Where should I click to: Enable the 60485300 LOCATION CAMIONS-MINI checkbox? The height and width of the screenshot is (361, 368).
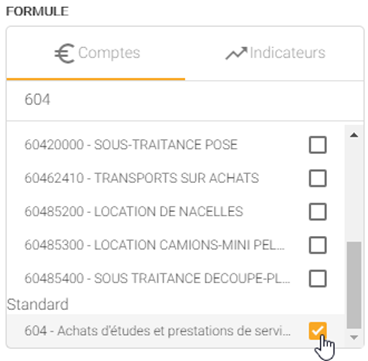[x=317, y=245]
